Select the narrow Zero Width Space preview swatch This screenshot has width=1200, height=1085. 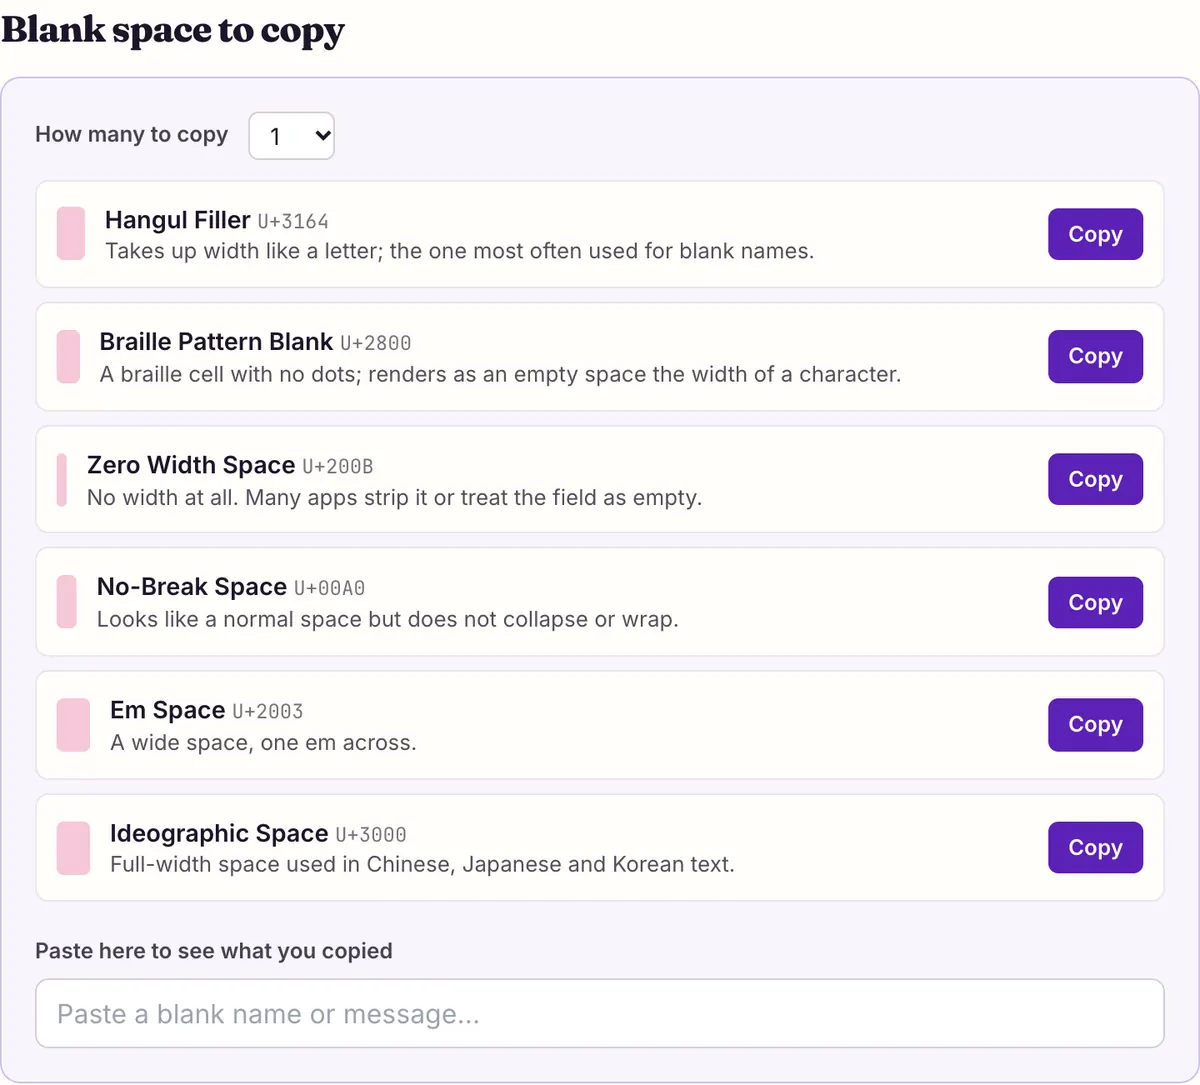pyautogui.click(x=62, y=480)
